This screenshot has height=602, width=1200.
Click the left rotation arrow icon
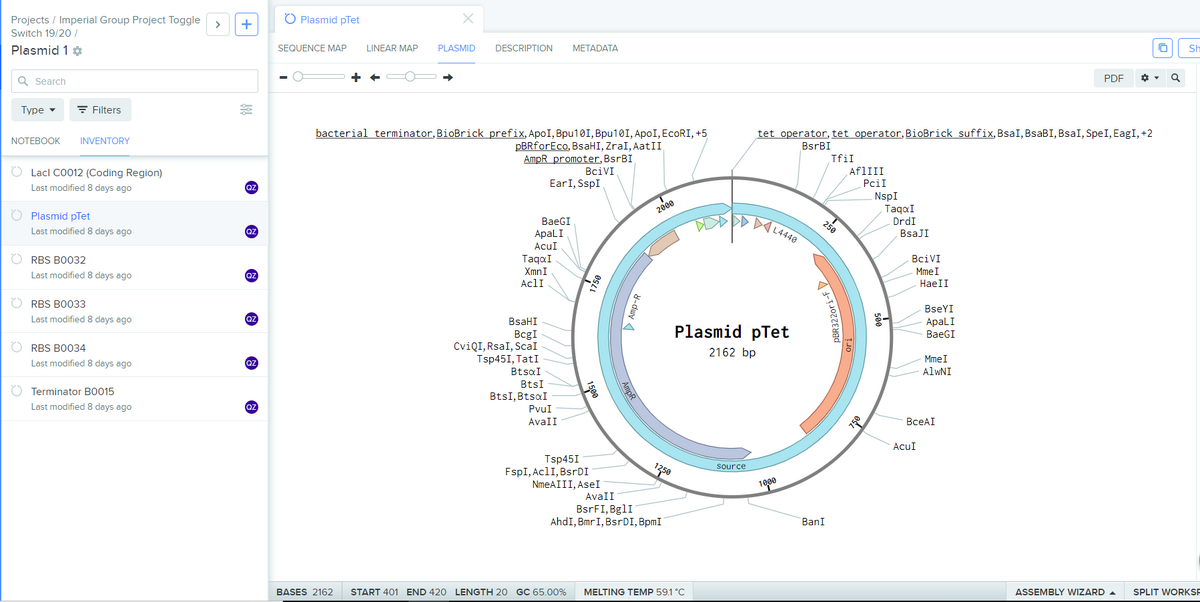point(374,77)
